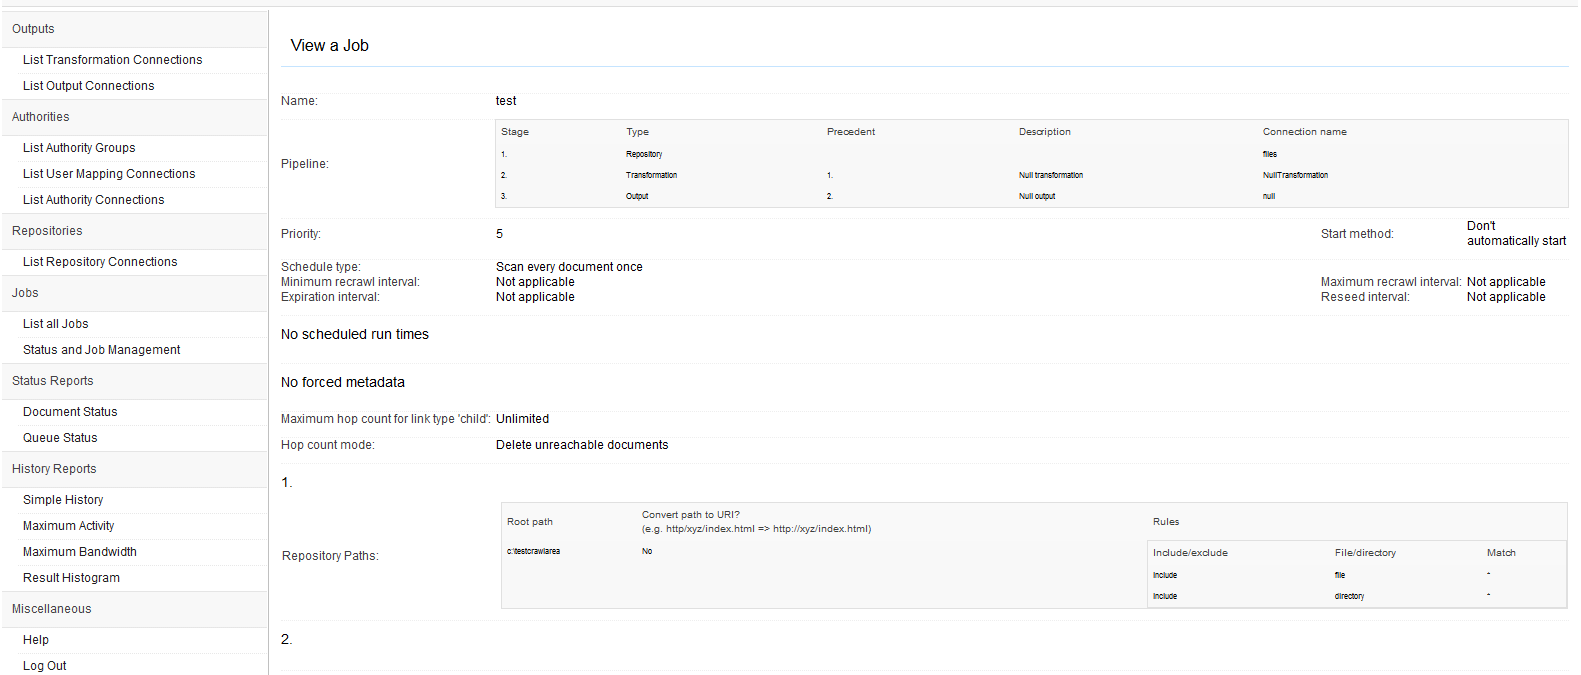Go to List Authority Groups

point(79,148)
